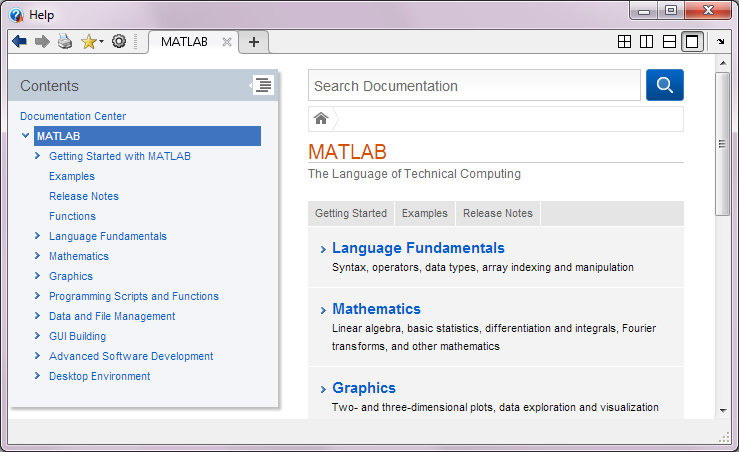This screenshot has height=452, width=739.
Task: Minimize the Help window
Action: pyautogui.click(x=644, y=10)
